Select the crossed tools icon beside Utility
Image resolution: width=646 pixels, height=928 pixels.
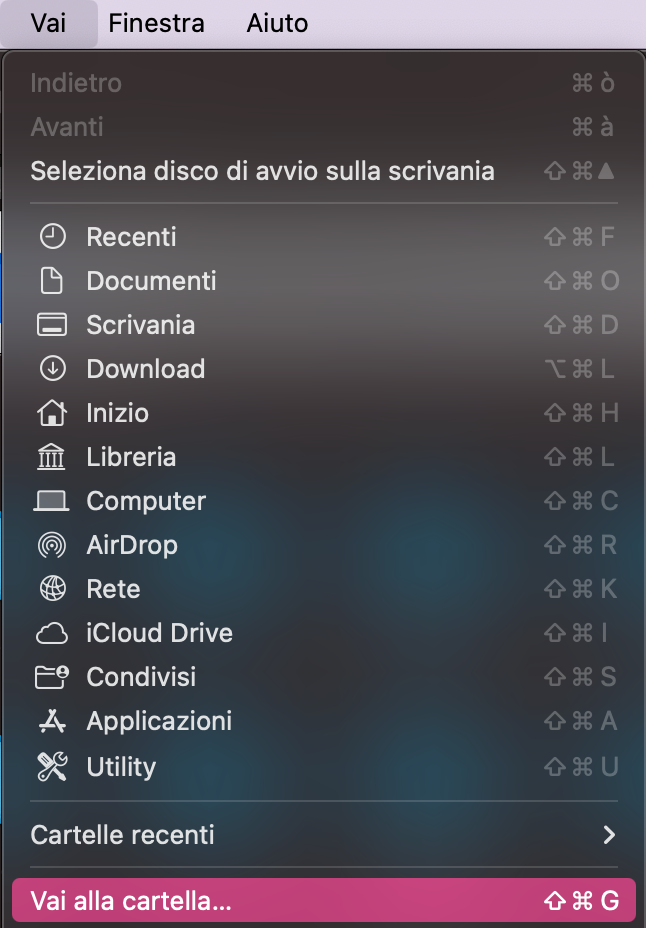[56, 766]
